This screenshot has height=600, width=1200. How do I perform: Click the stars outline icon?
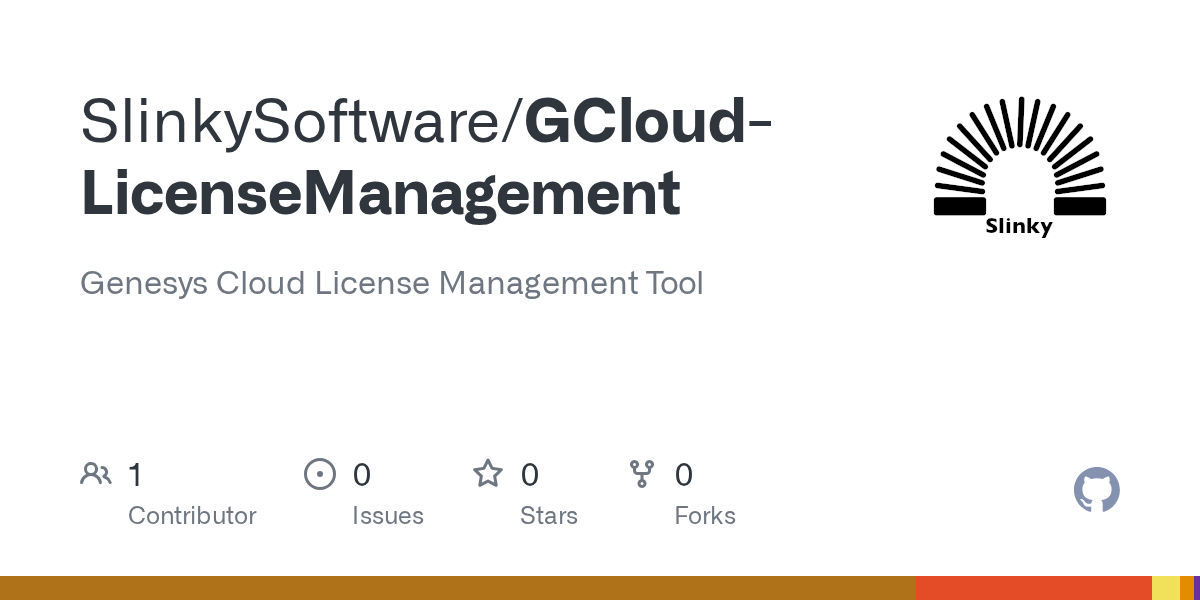point(488,474)
